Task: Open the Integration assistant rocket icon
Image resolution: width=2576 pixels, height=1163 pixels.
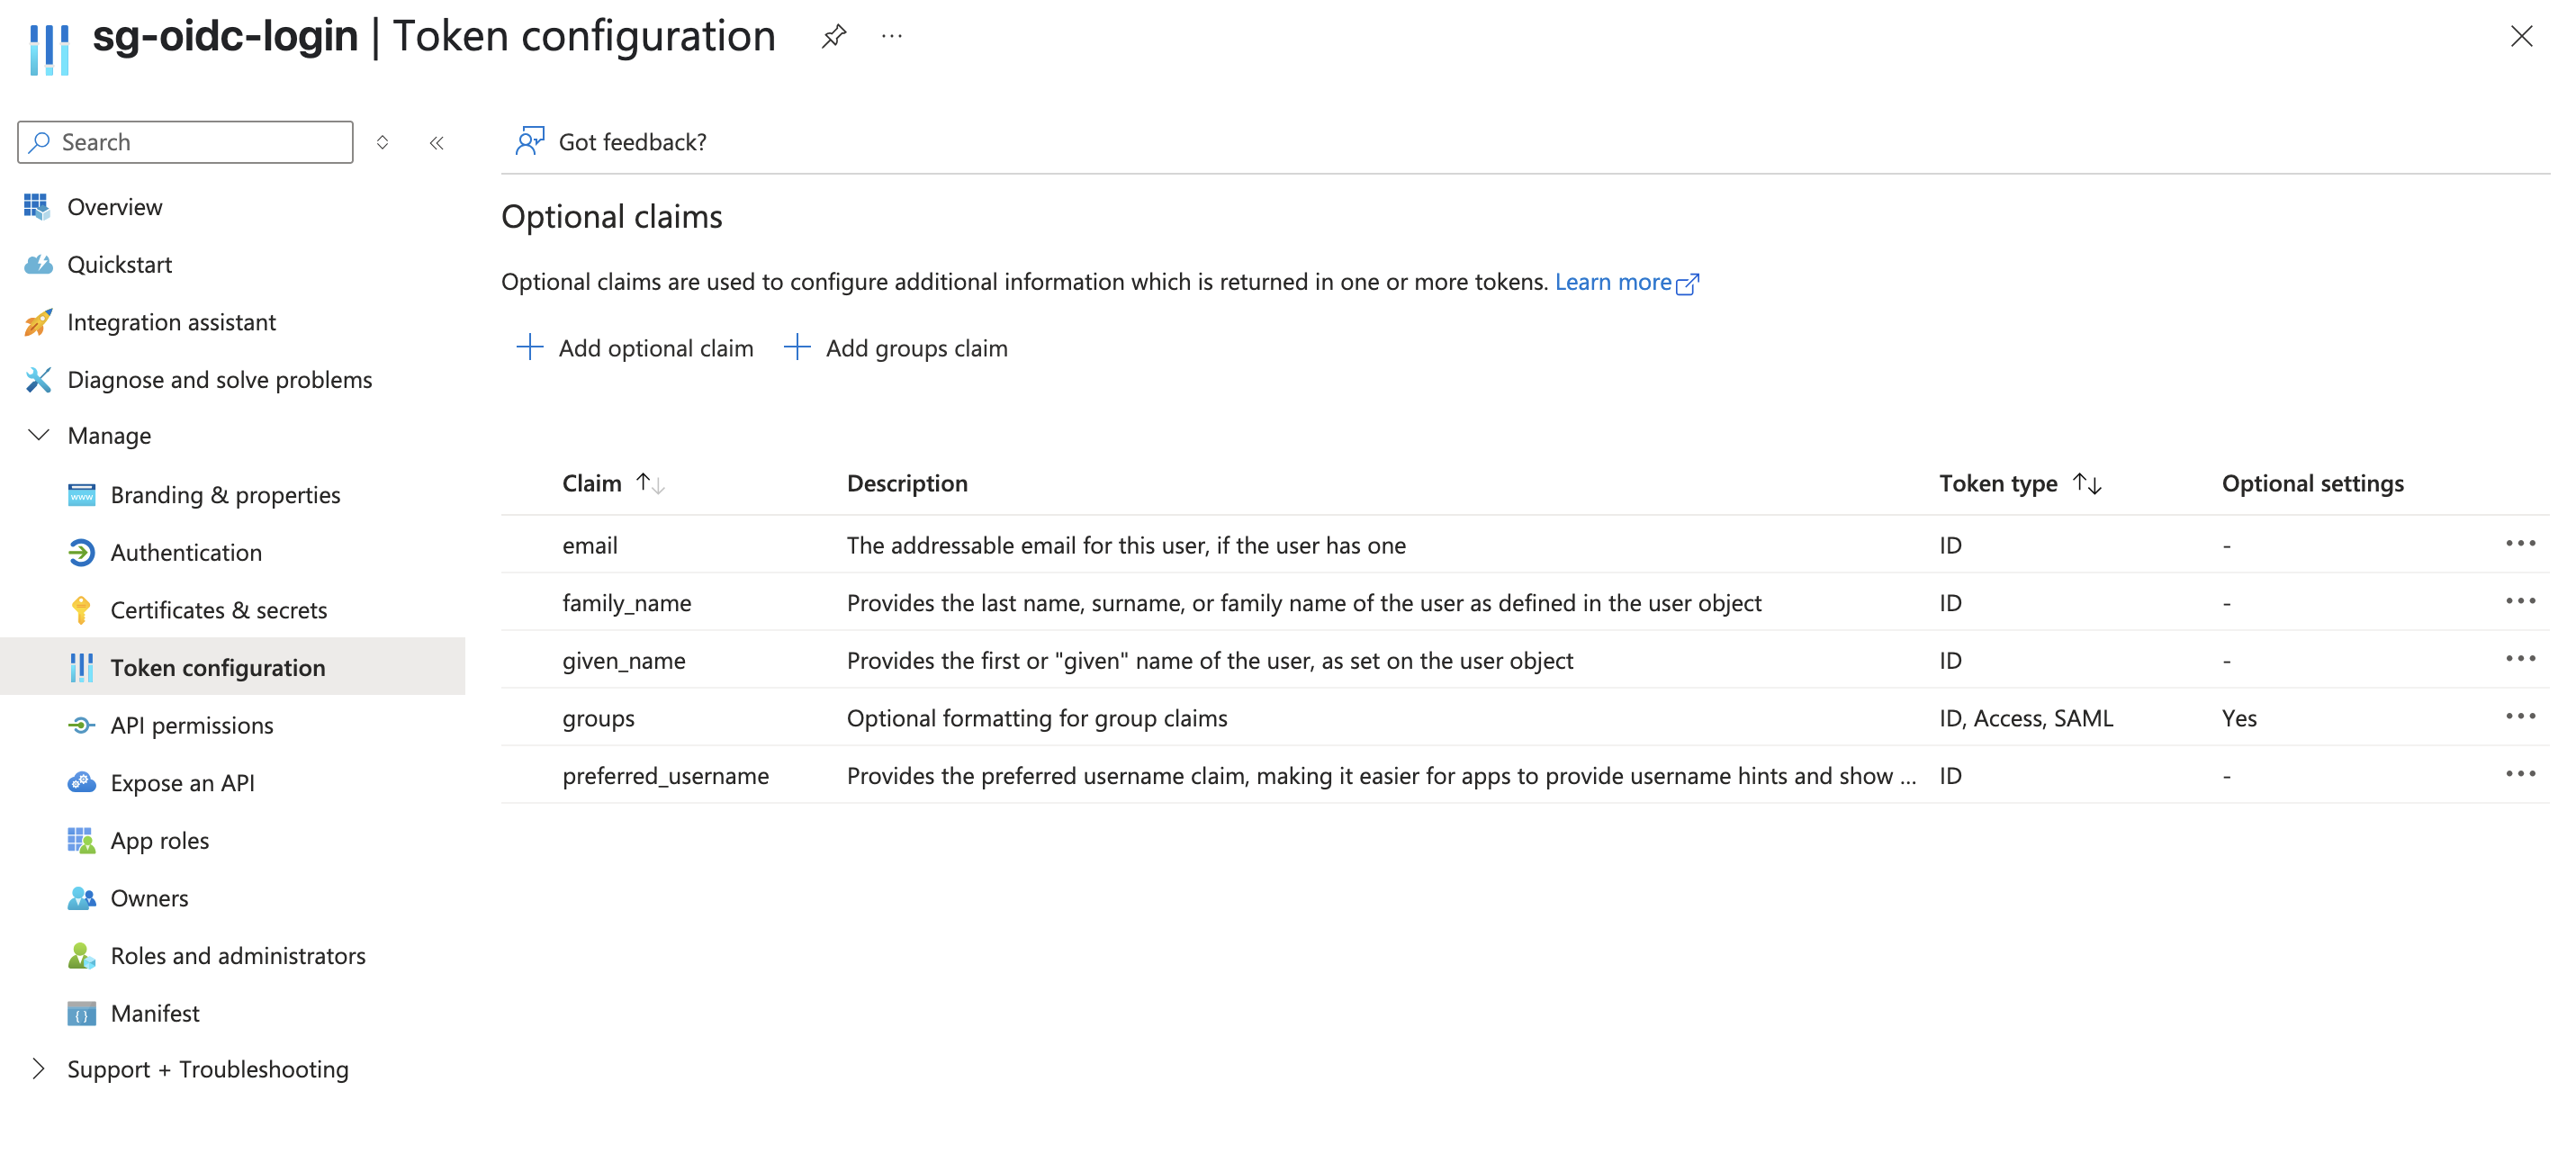Action: 37,321
